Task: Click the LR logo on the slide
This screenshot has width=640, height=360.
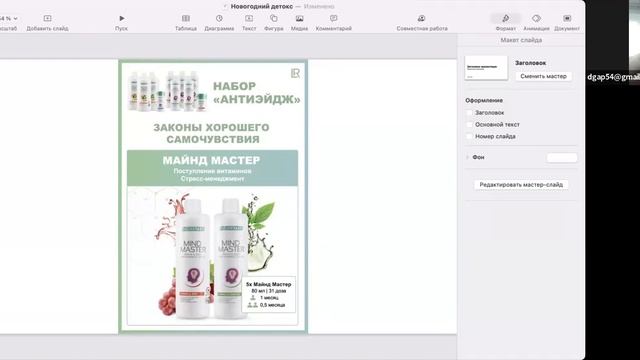Action: click(296, 73)
